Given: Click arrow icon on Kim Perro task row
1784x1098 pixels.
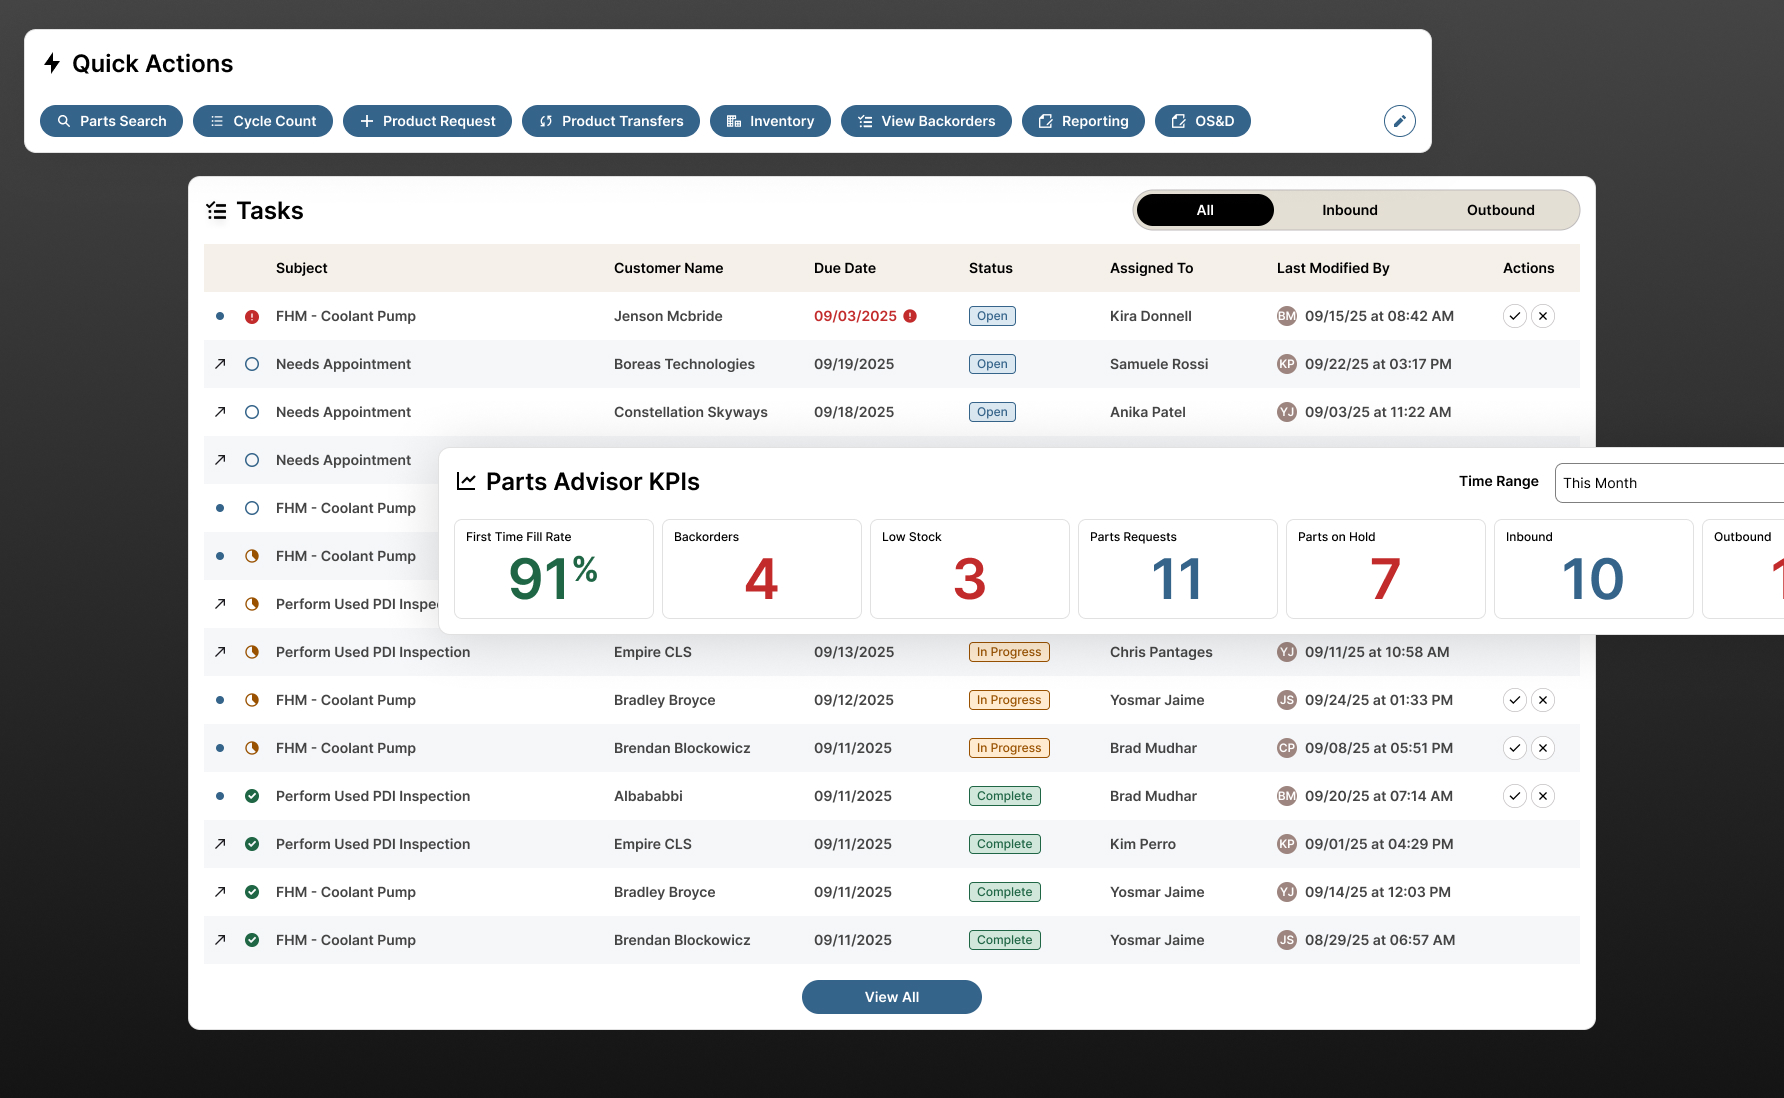Looking at the screenshot, I should (220, 844).
